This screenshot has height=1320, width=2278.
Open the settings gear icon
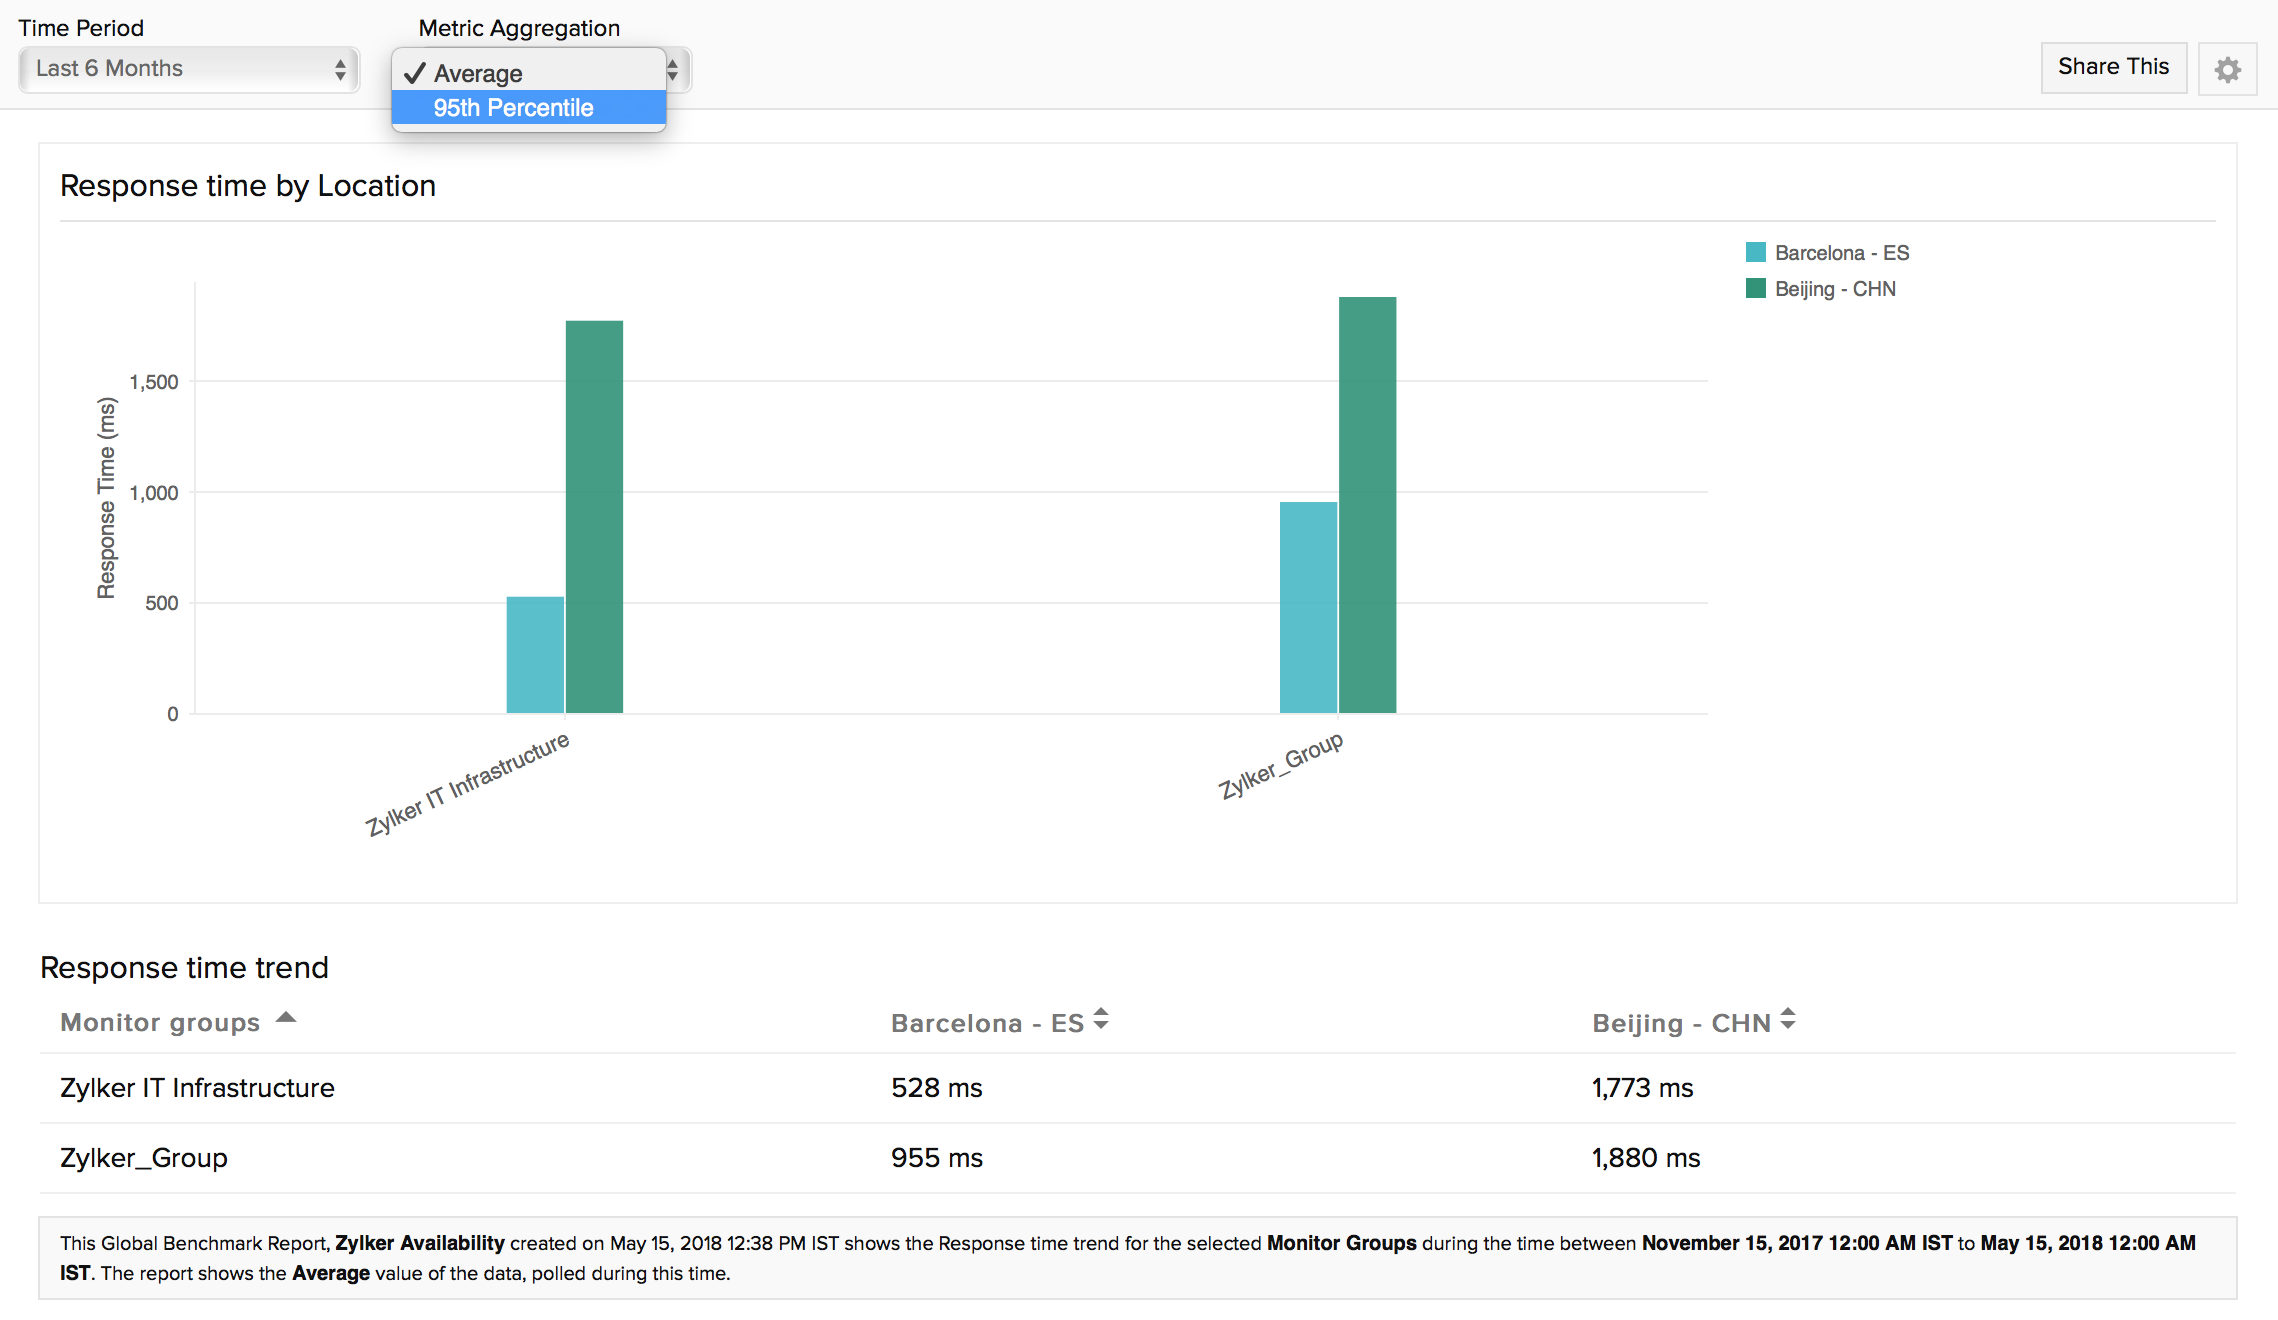click(x=2227, y=69)
